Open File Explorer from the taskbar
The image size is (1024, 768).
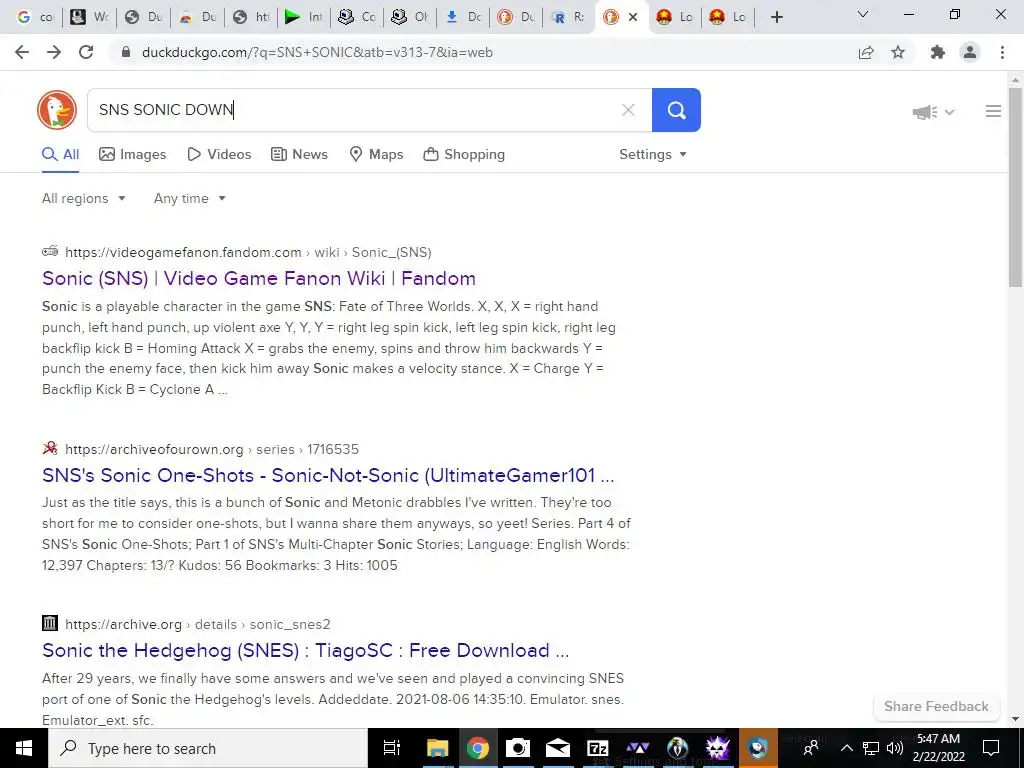click(x=438, y=748)
